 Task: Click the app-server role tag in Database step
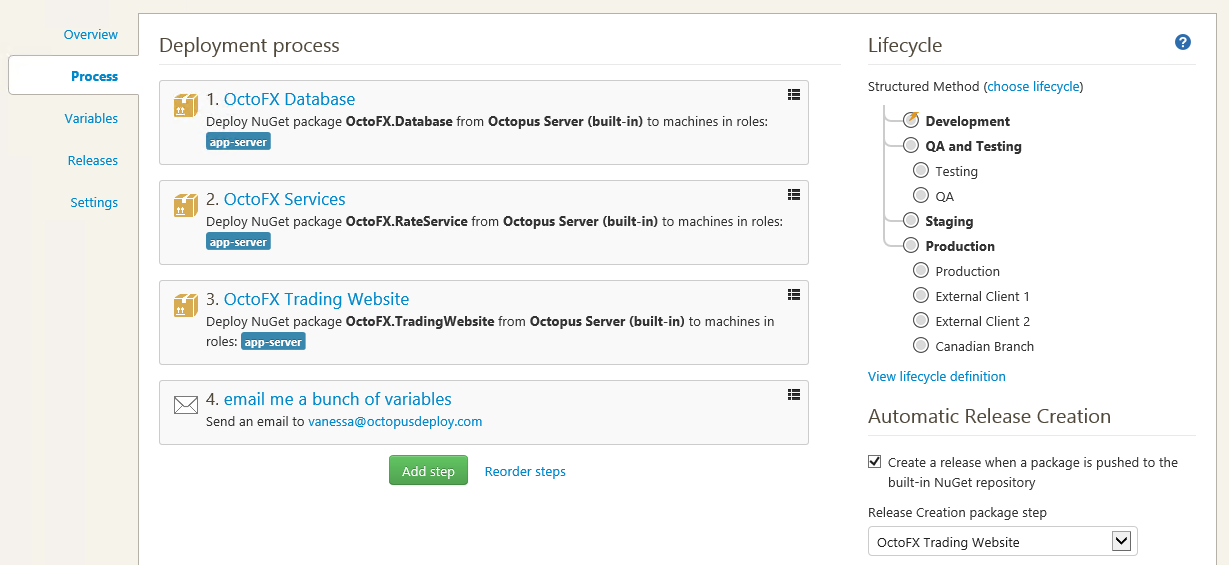click(x=238, y=142)
